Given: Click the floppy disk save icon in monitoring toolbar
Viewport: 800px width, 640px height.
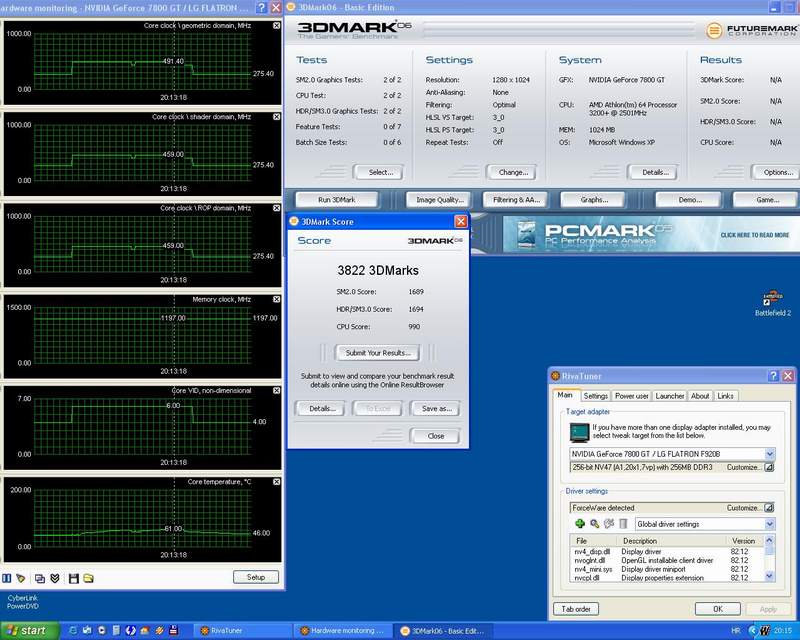Looking at the screenshot, I should pyautogui.click(x=72, y=578).
